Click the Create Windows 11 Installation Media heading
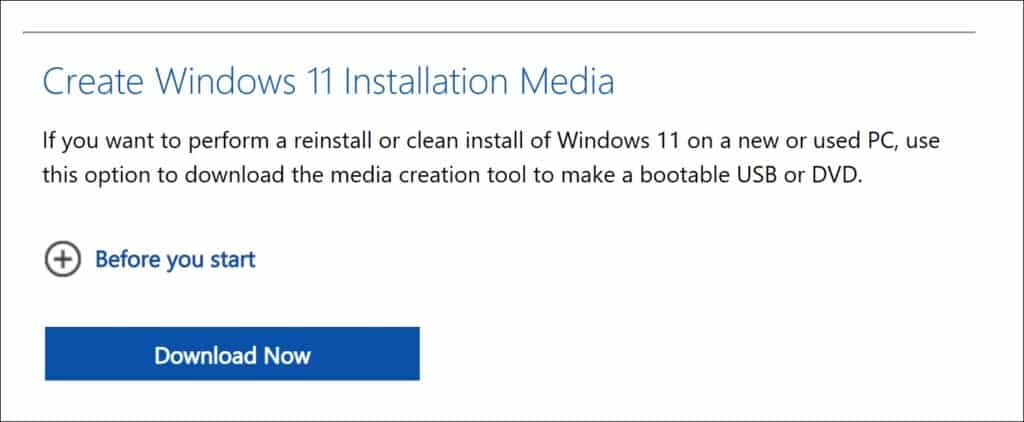The image size is (1024, 422). tap(328, 82)
